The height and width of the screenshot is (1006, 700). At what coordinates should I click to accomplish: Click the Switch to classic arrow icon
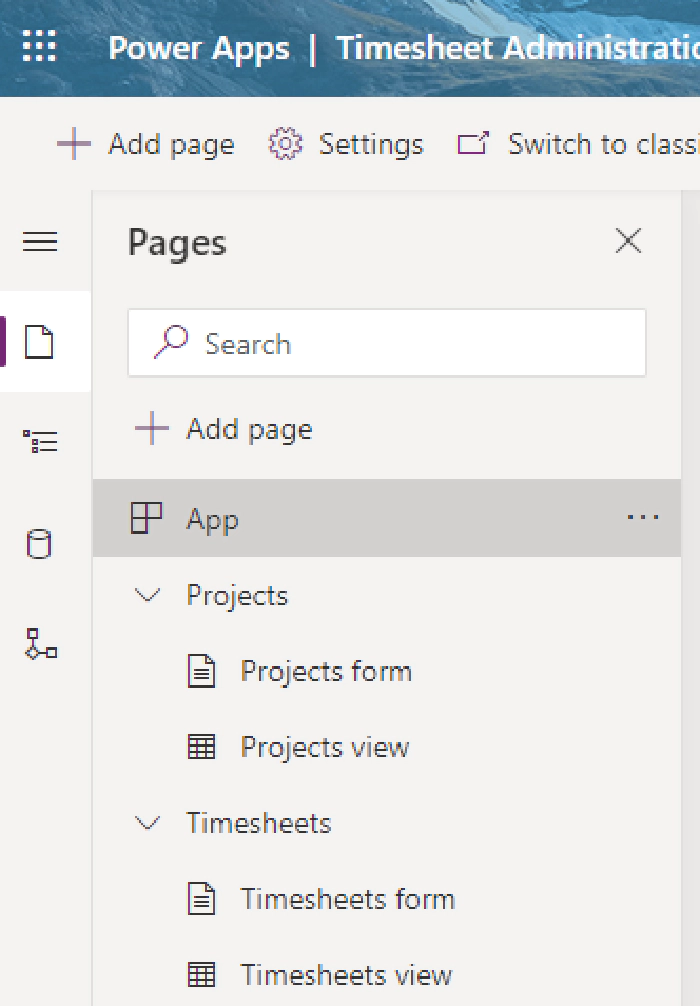(x=473, y=143)
